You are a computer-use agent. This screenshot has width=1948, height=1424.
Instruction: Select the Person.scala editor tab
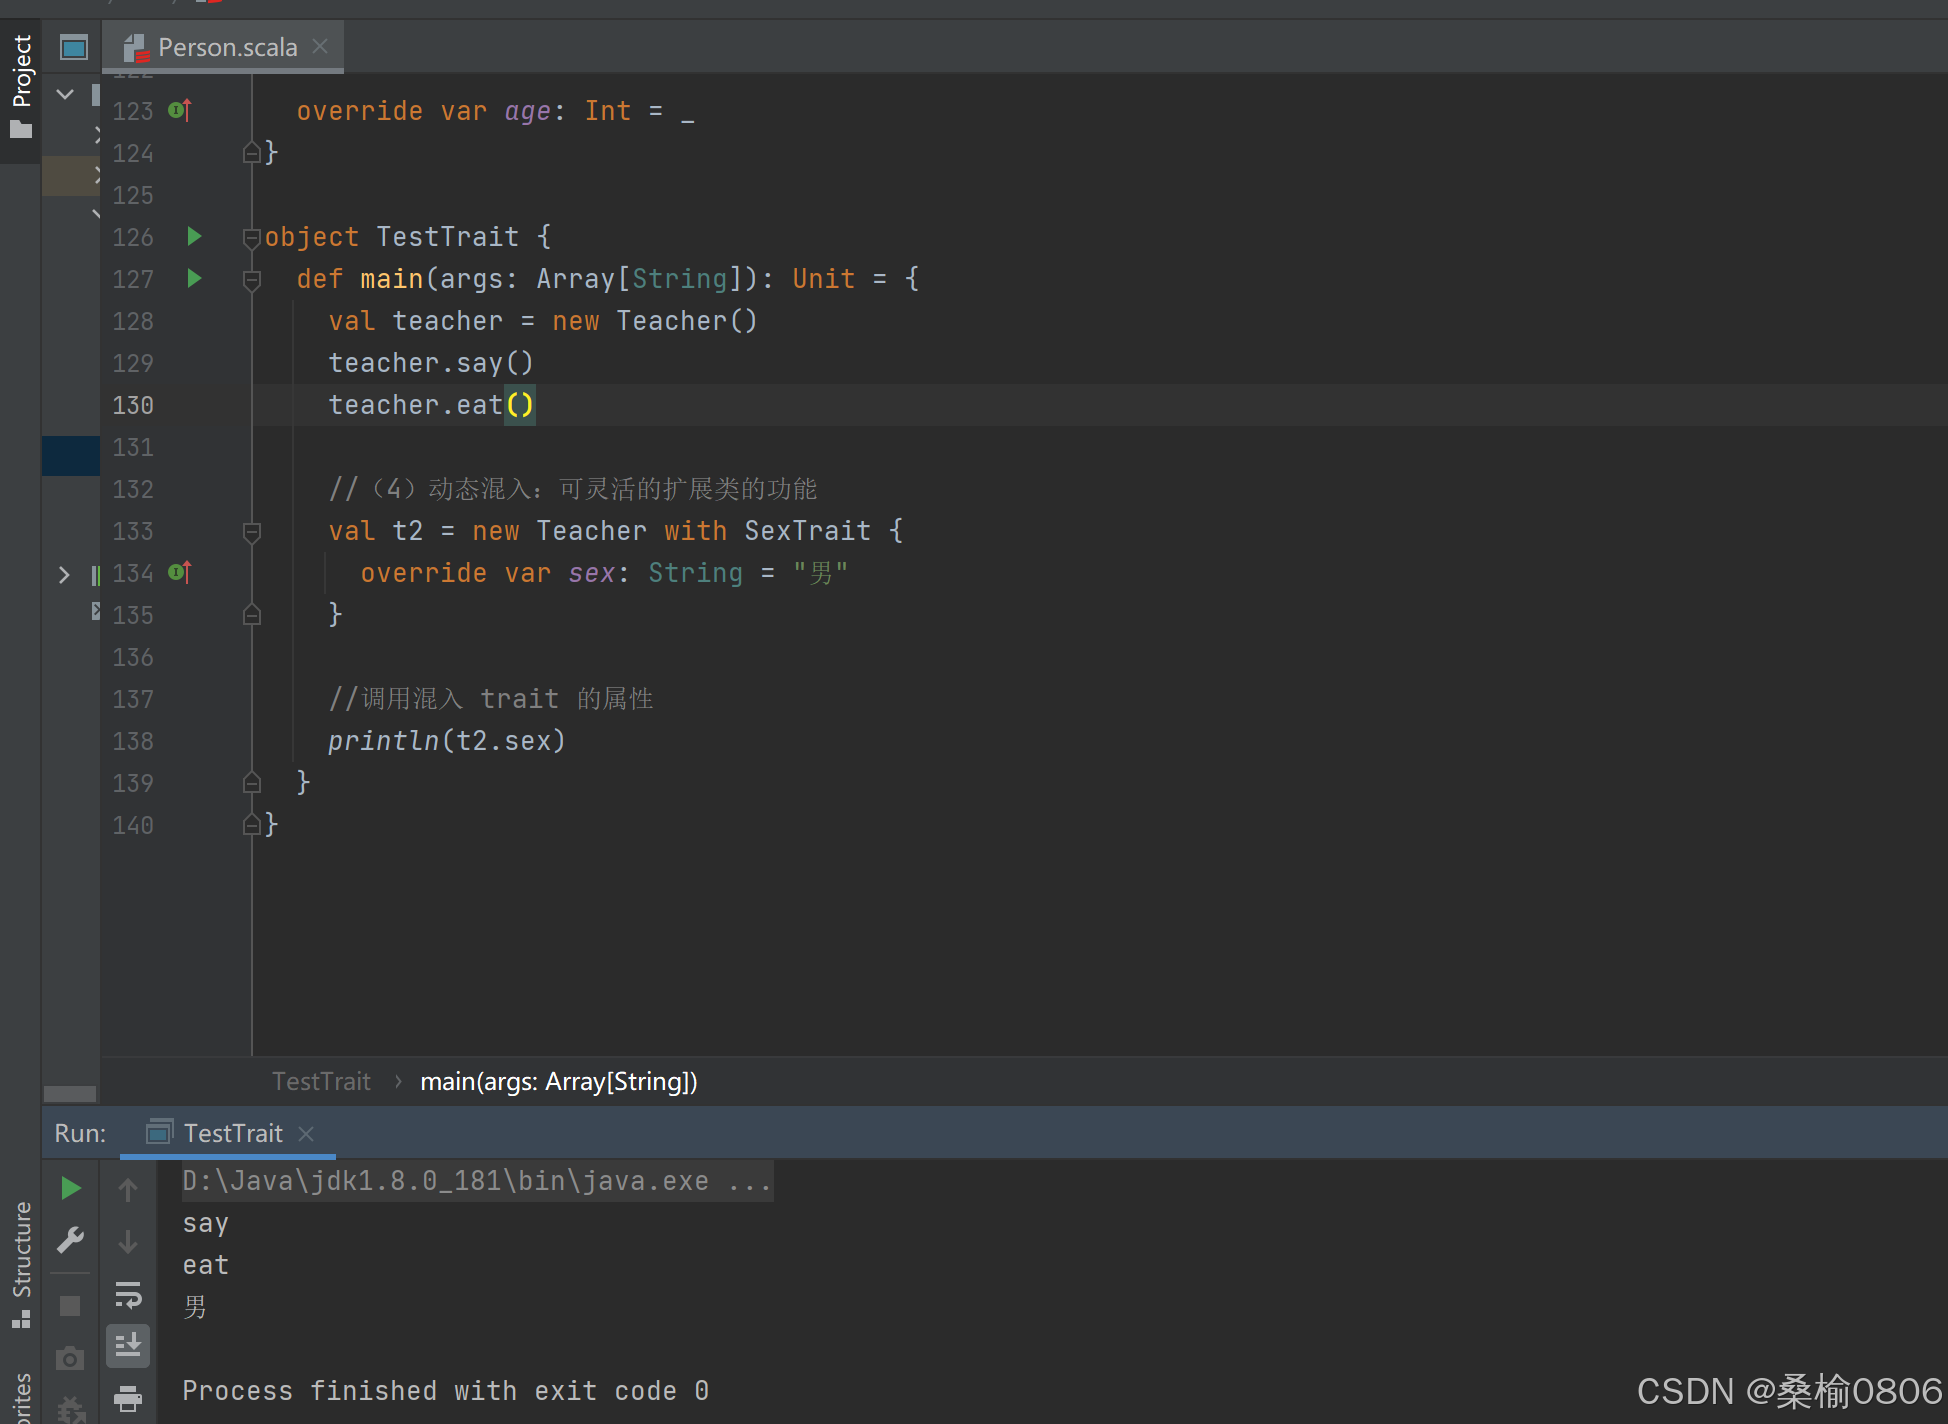pos(227,47)
